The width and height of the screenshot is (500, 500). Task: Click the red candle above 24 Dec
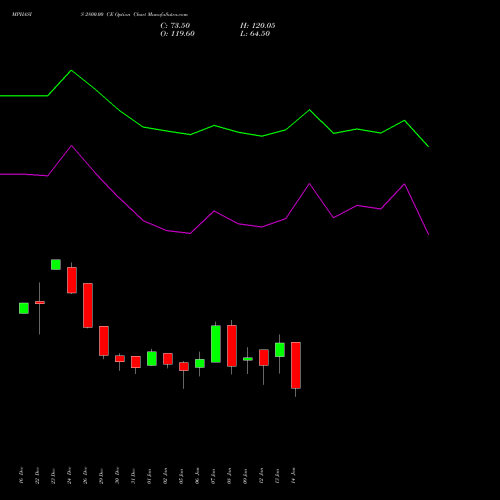72,280
